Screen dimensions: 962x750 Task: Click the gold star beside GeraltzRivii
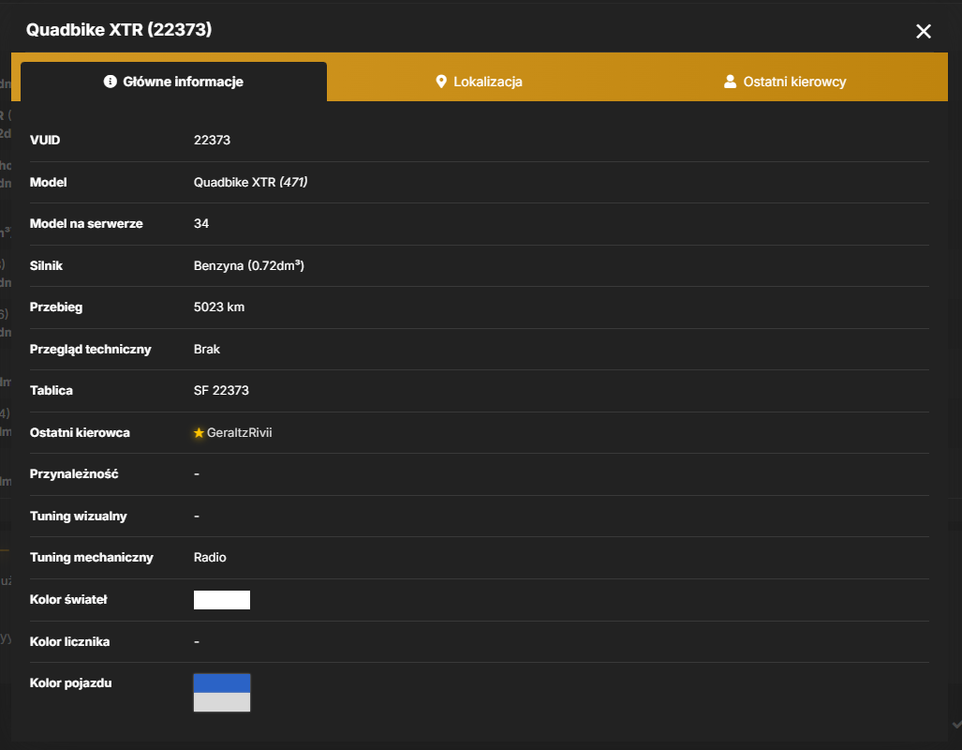point(199,433)
